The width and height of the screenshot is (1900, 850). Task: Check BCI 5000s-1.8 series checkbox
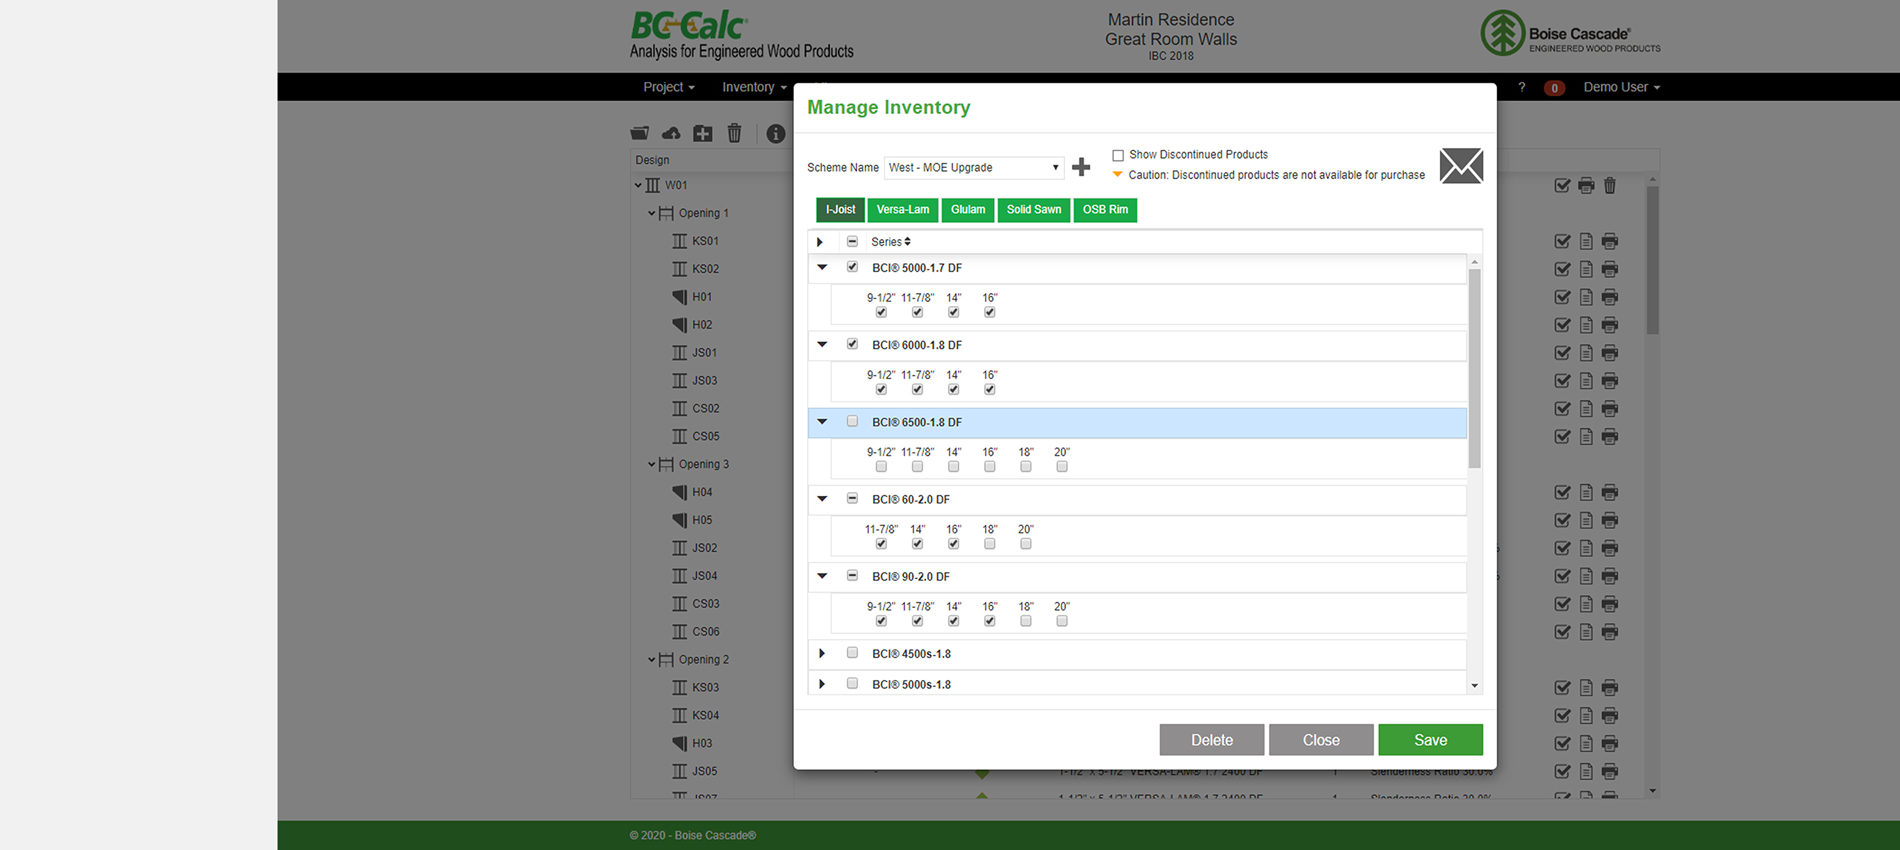click(852, 684)
